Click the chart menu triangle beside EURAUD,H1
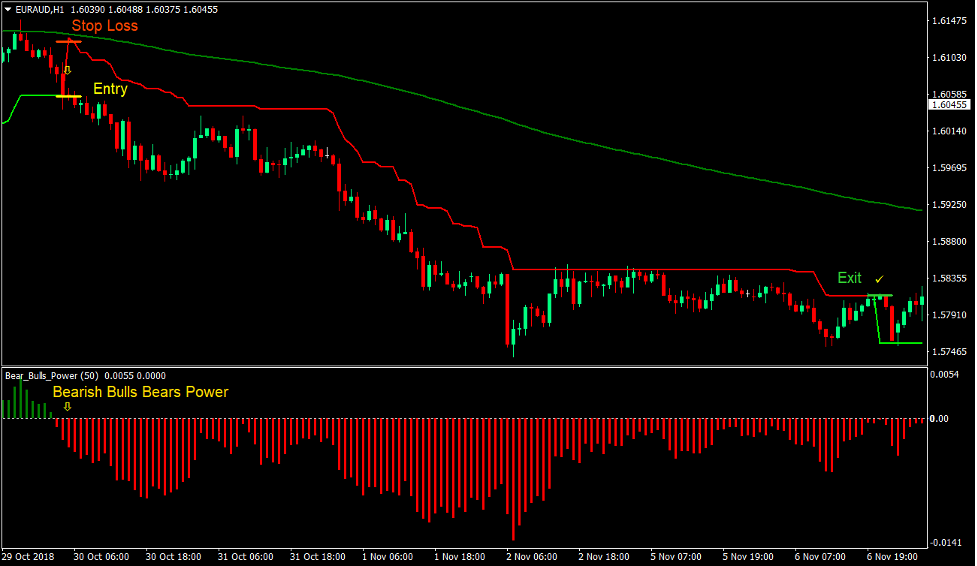Viewport: 977px width, 566px height. (8, 9)
